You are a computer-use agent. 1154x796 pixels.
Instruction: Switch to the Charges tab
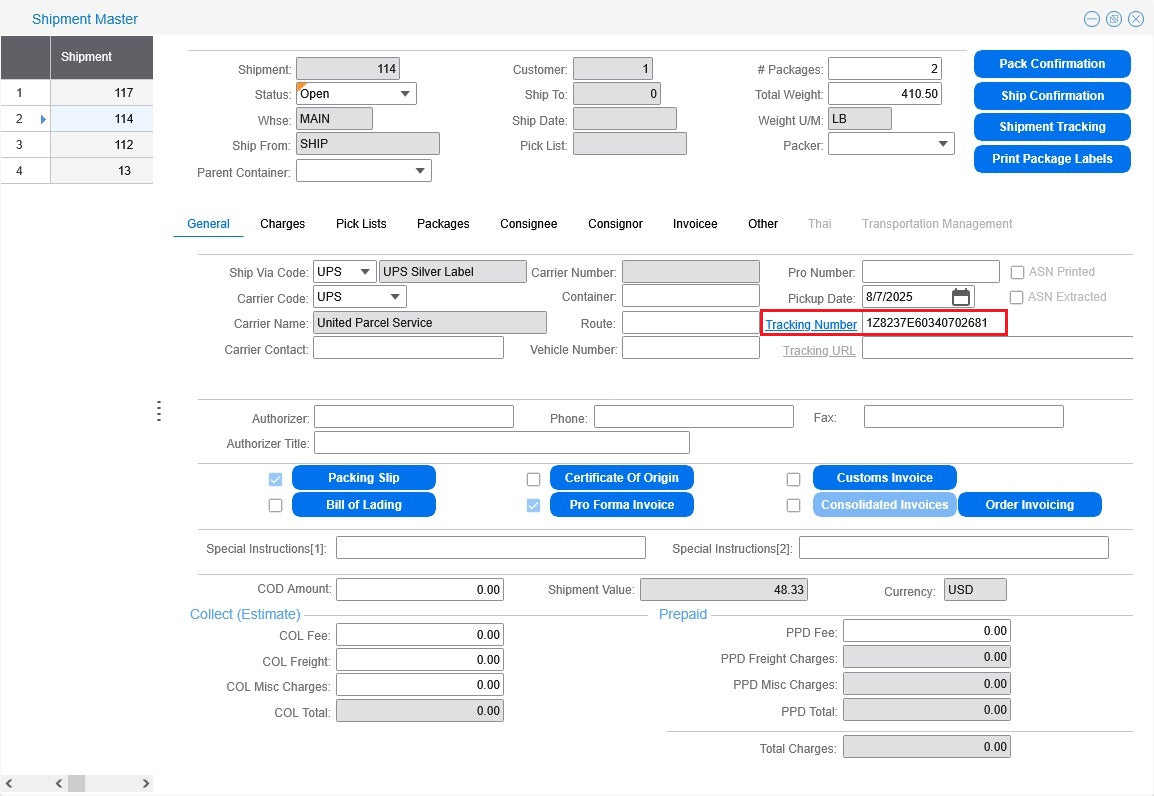coord(282,224)
